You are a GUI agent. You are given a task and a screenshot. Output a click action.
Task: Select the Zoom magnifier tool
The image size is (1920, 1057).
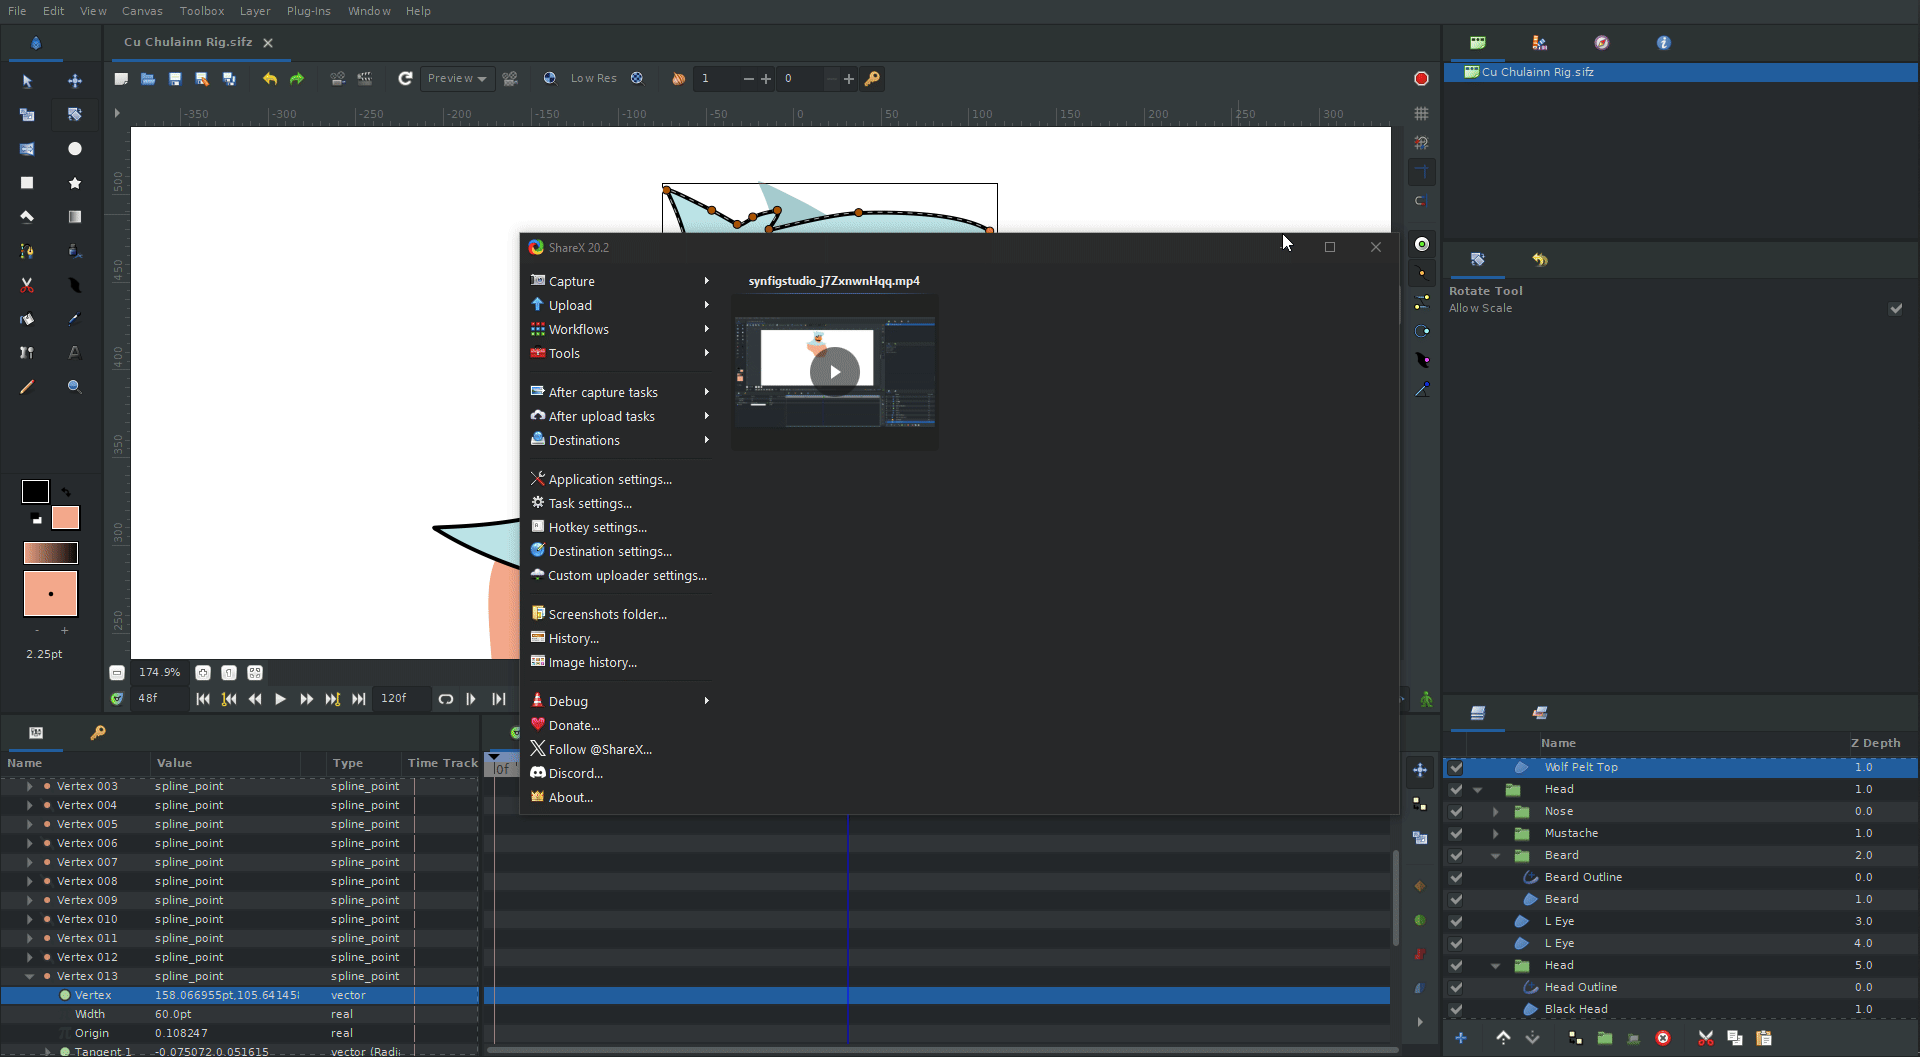click(75, 387)
